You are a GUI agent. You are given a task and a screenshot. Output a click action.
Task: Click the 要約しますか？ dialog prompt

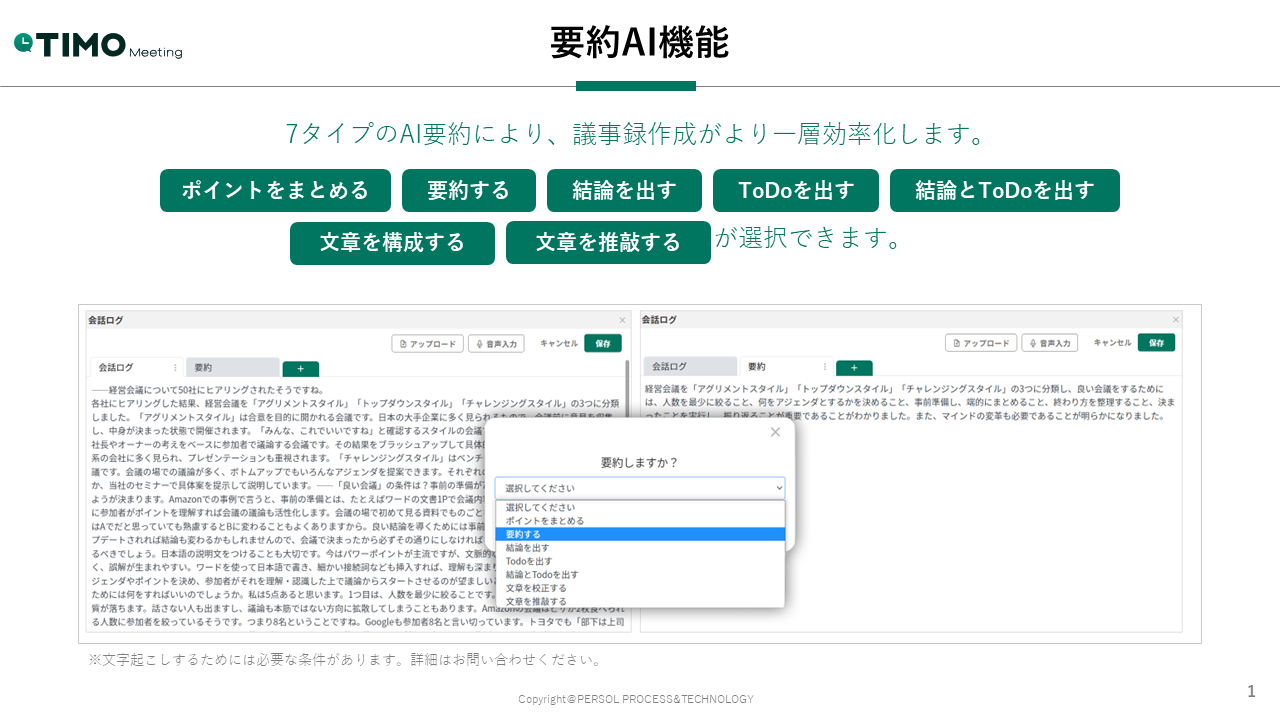(x=640, y=463)
